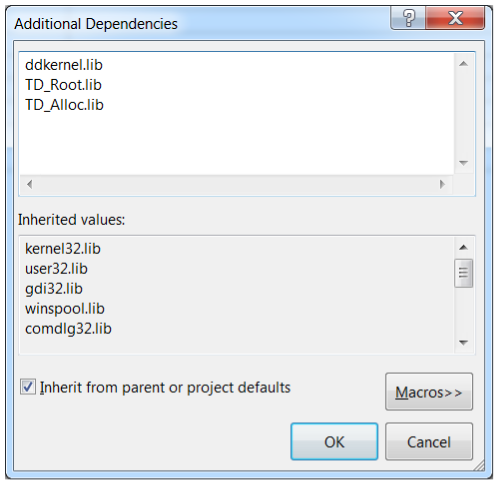Click on the TD_Alloc.lib entry
This screenshot has height=486, width=500.
point(64,105)
